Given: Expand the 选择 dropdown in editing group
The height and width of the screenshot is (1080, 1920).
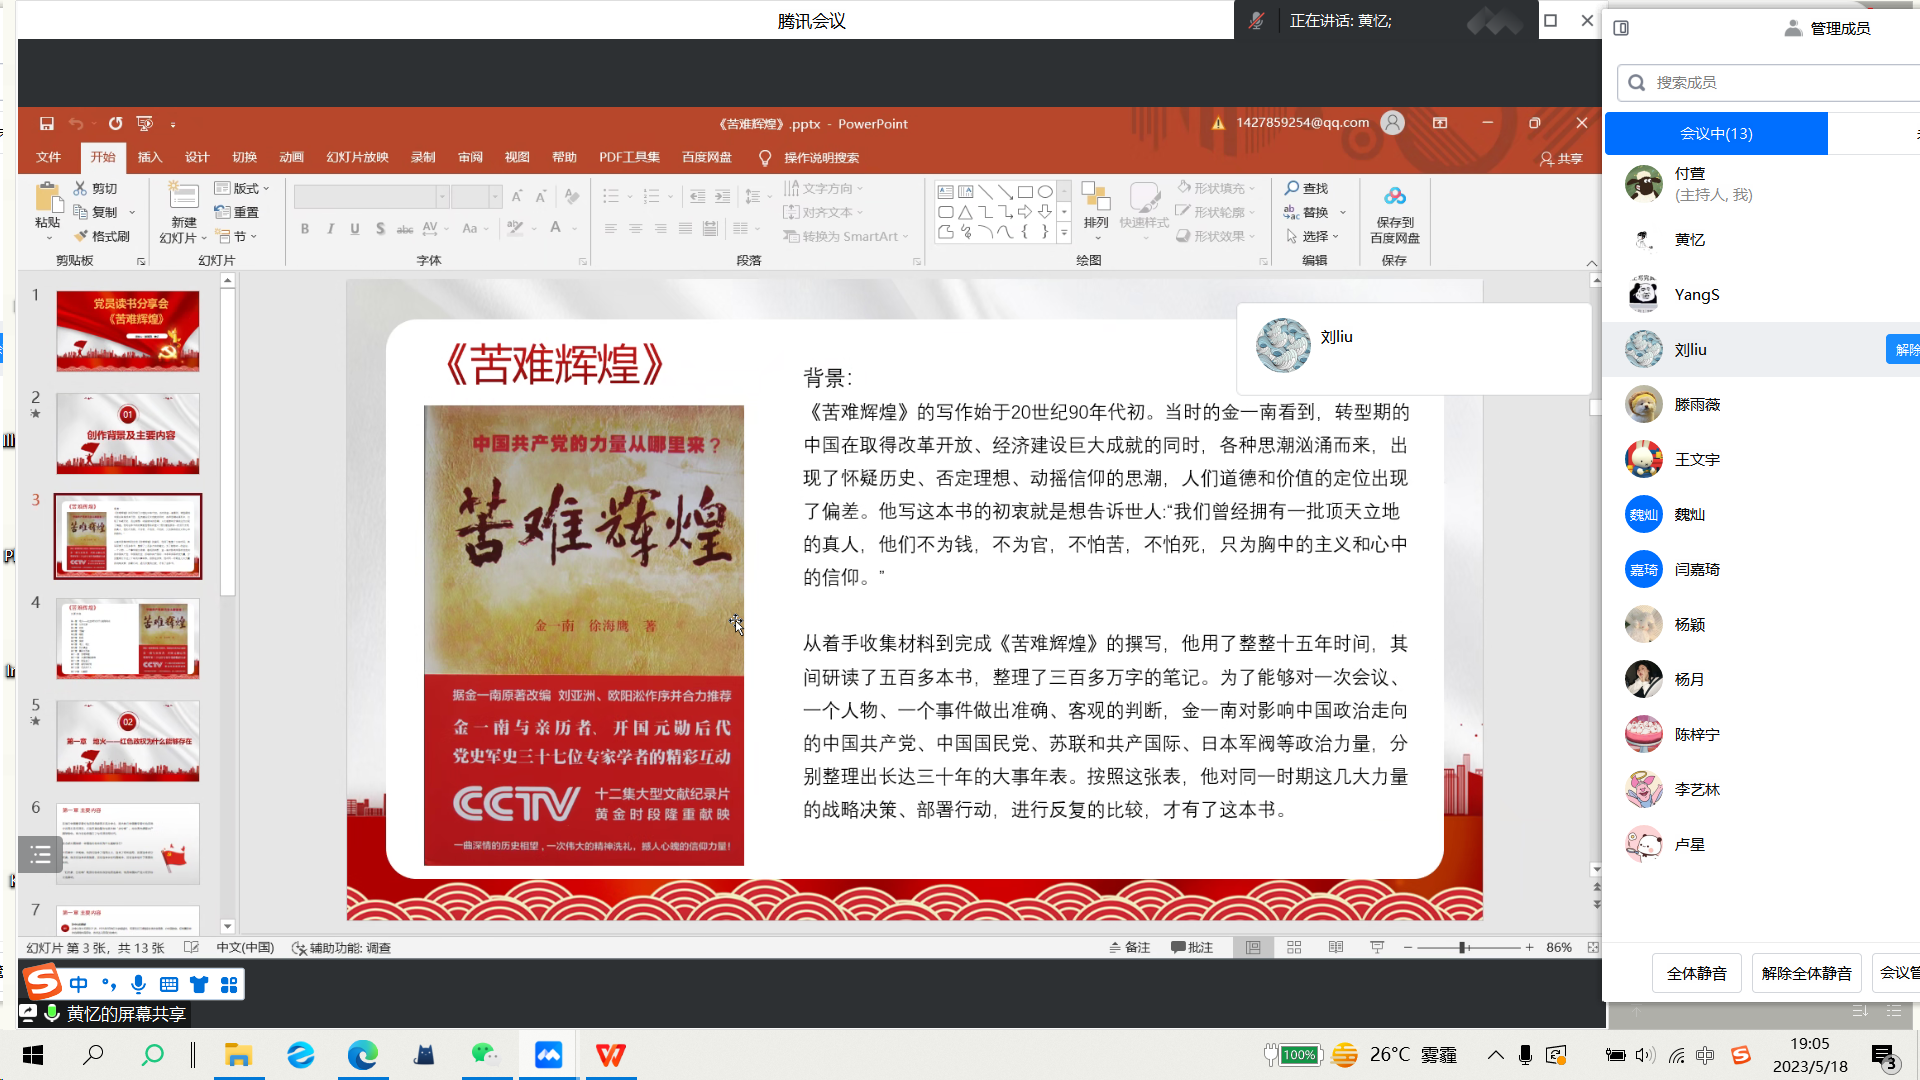Looking at the screenshot, I should click(x=1313, y=236).
